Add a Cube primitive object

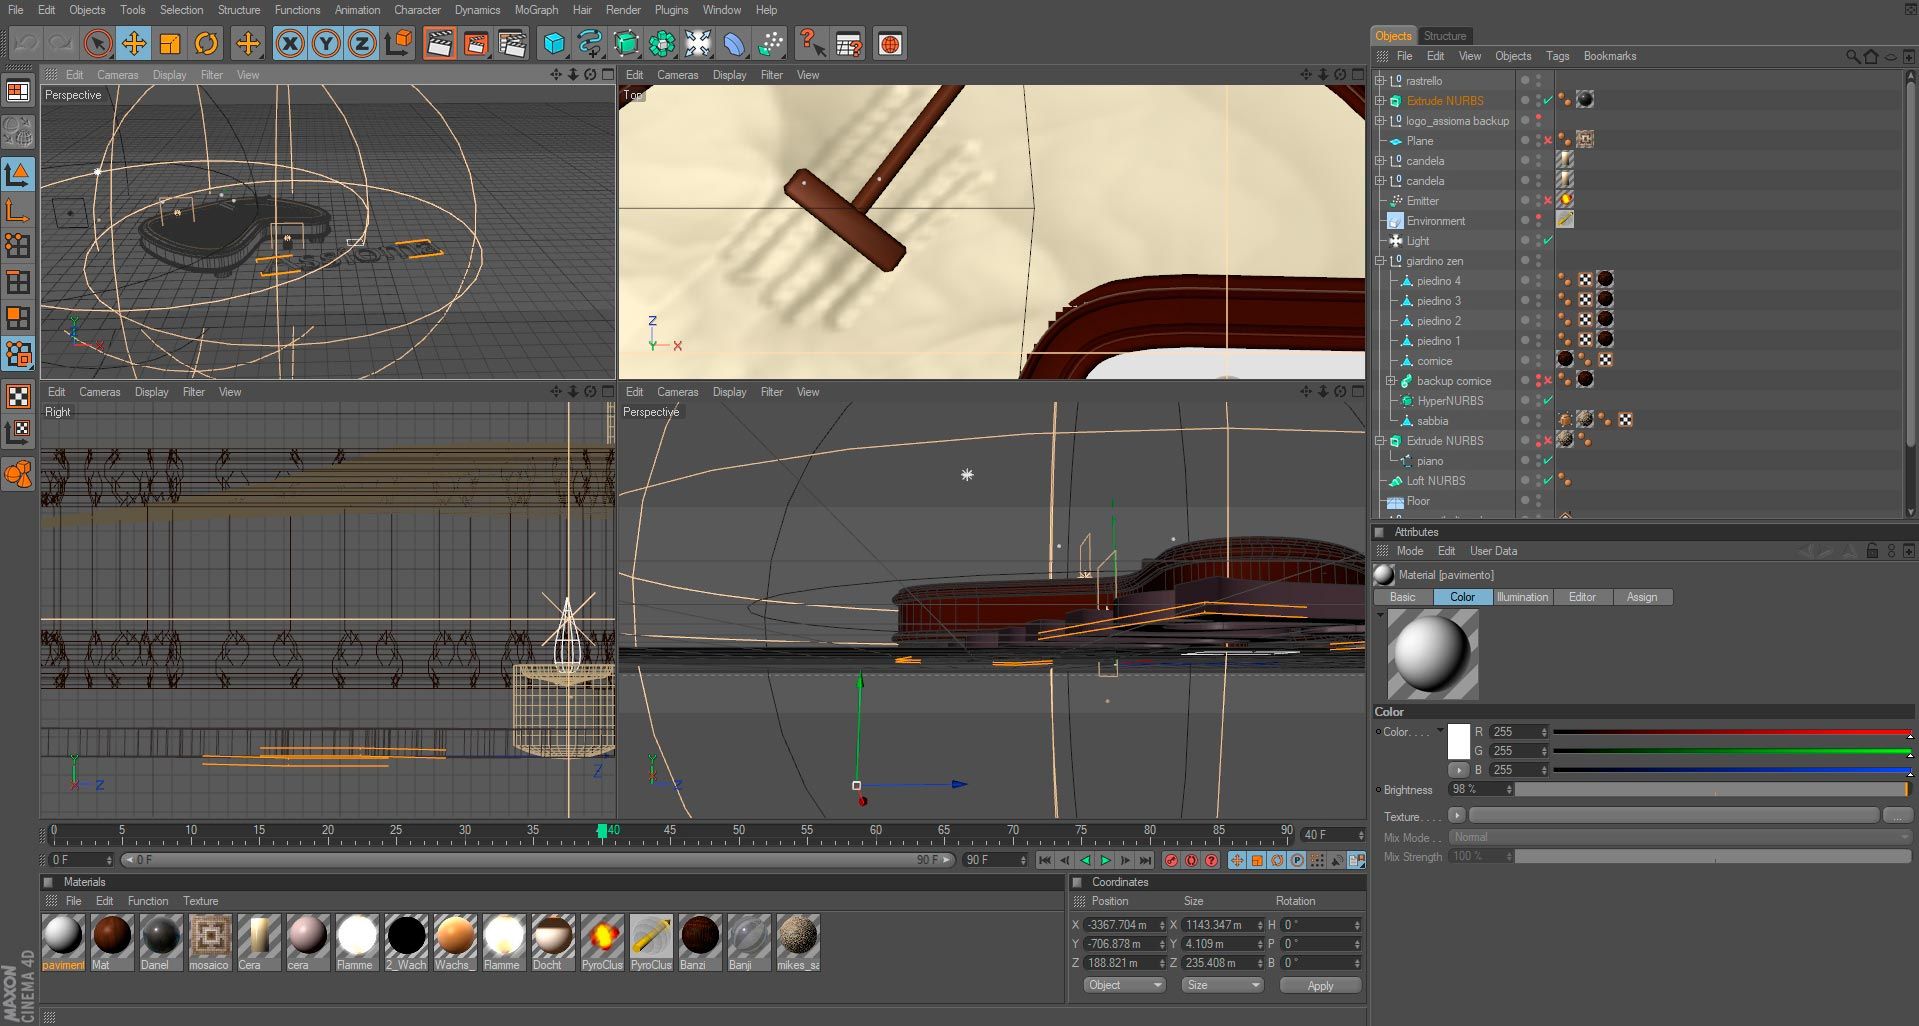pyautogui.click(x=552, y=43)
